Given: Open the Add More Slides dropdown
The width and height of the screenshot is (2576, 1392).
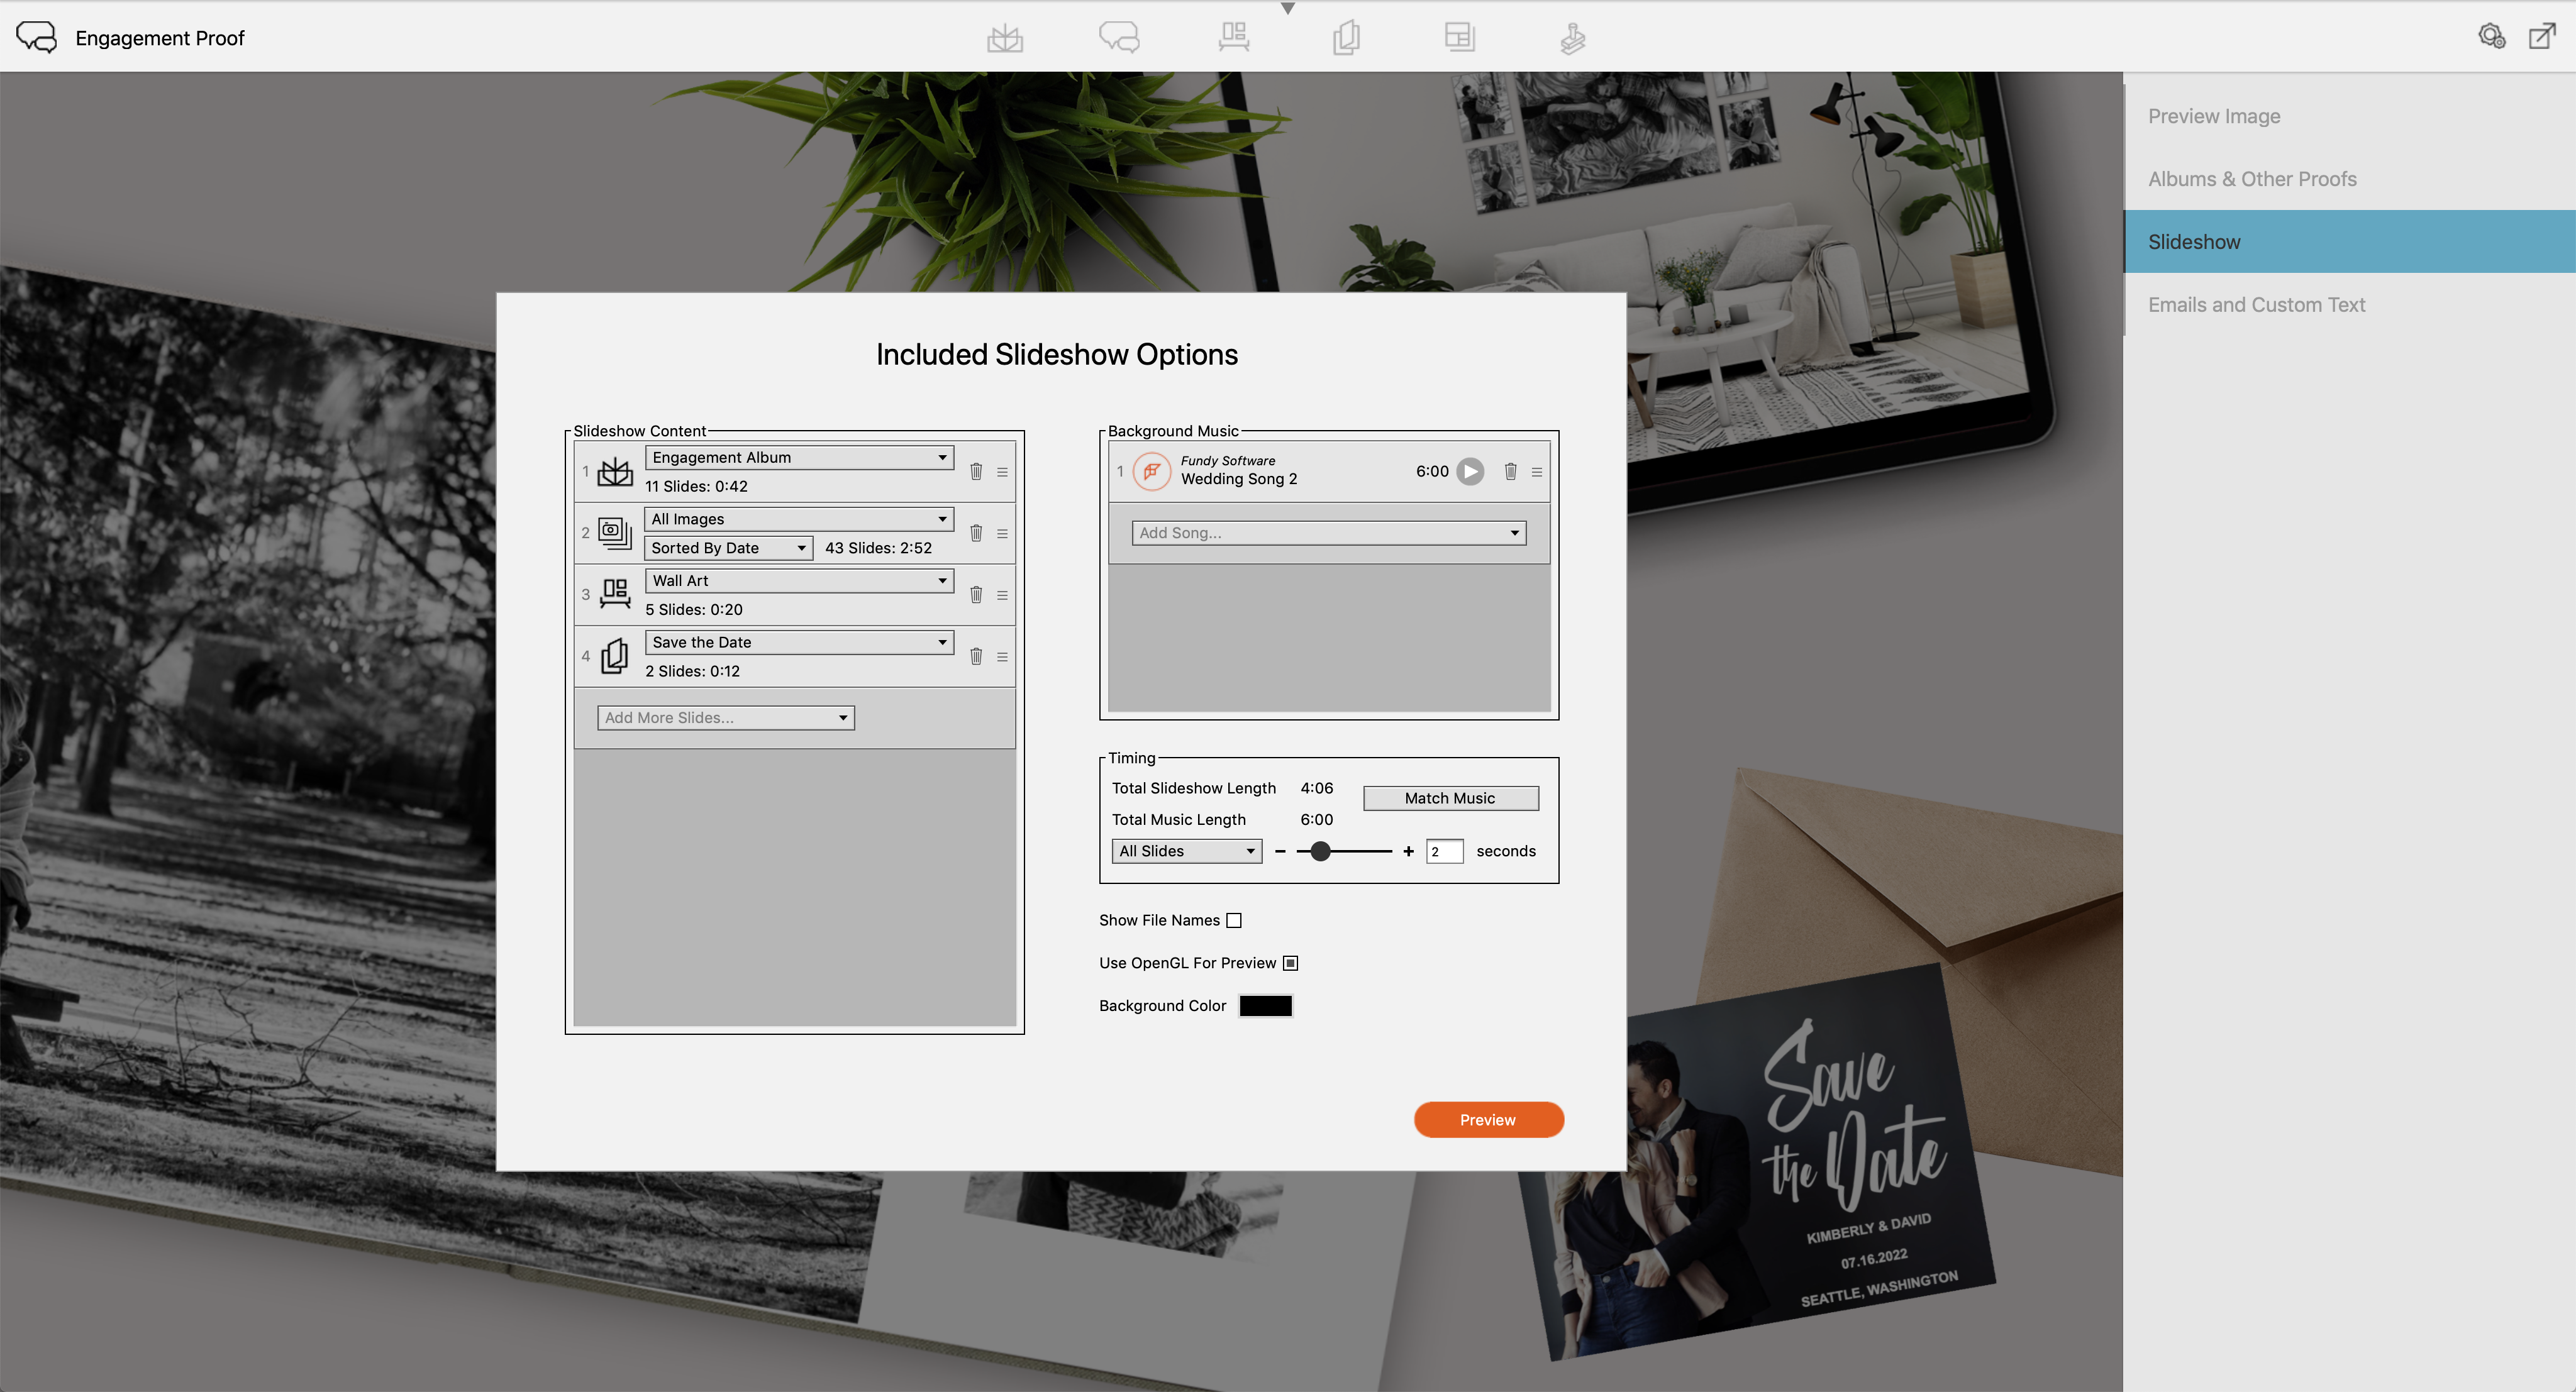Looking at the screenshot, I should [x=726, y=718].
